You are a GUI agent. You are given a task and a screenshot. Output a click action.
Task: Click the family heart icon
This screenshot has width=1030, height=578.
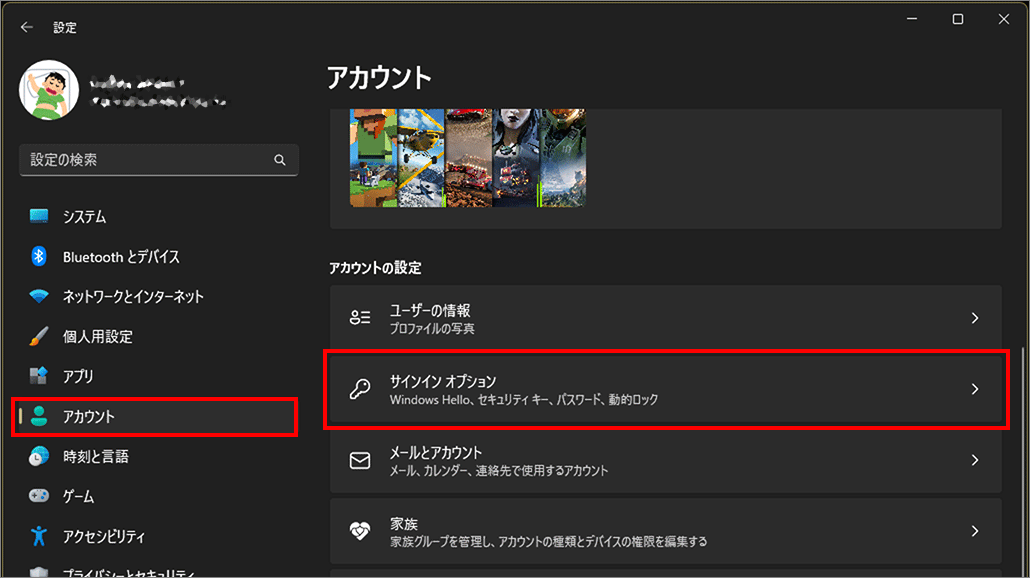(360, 531)
